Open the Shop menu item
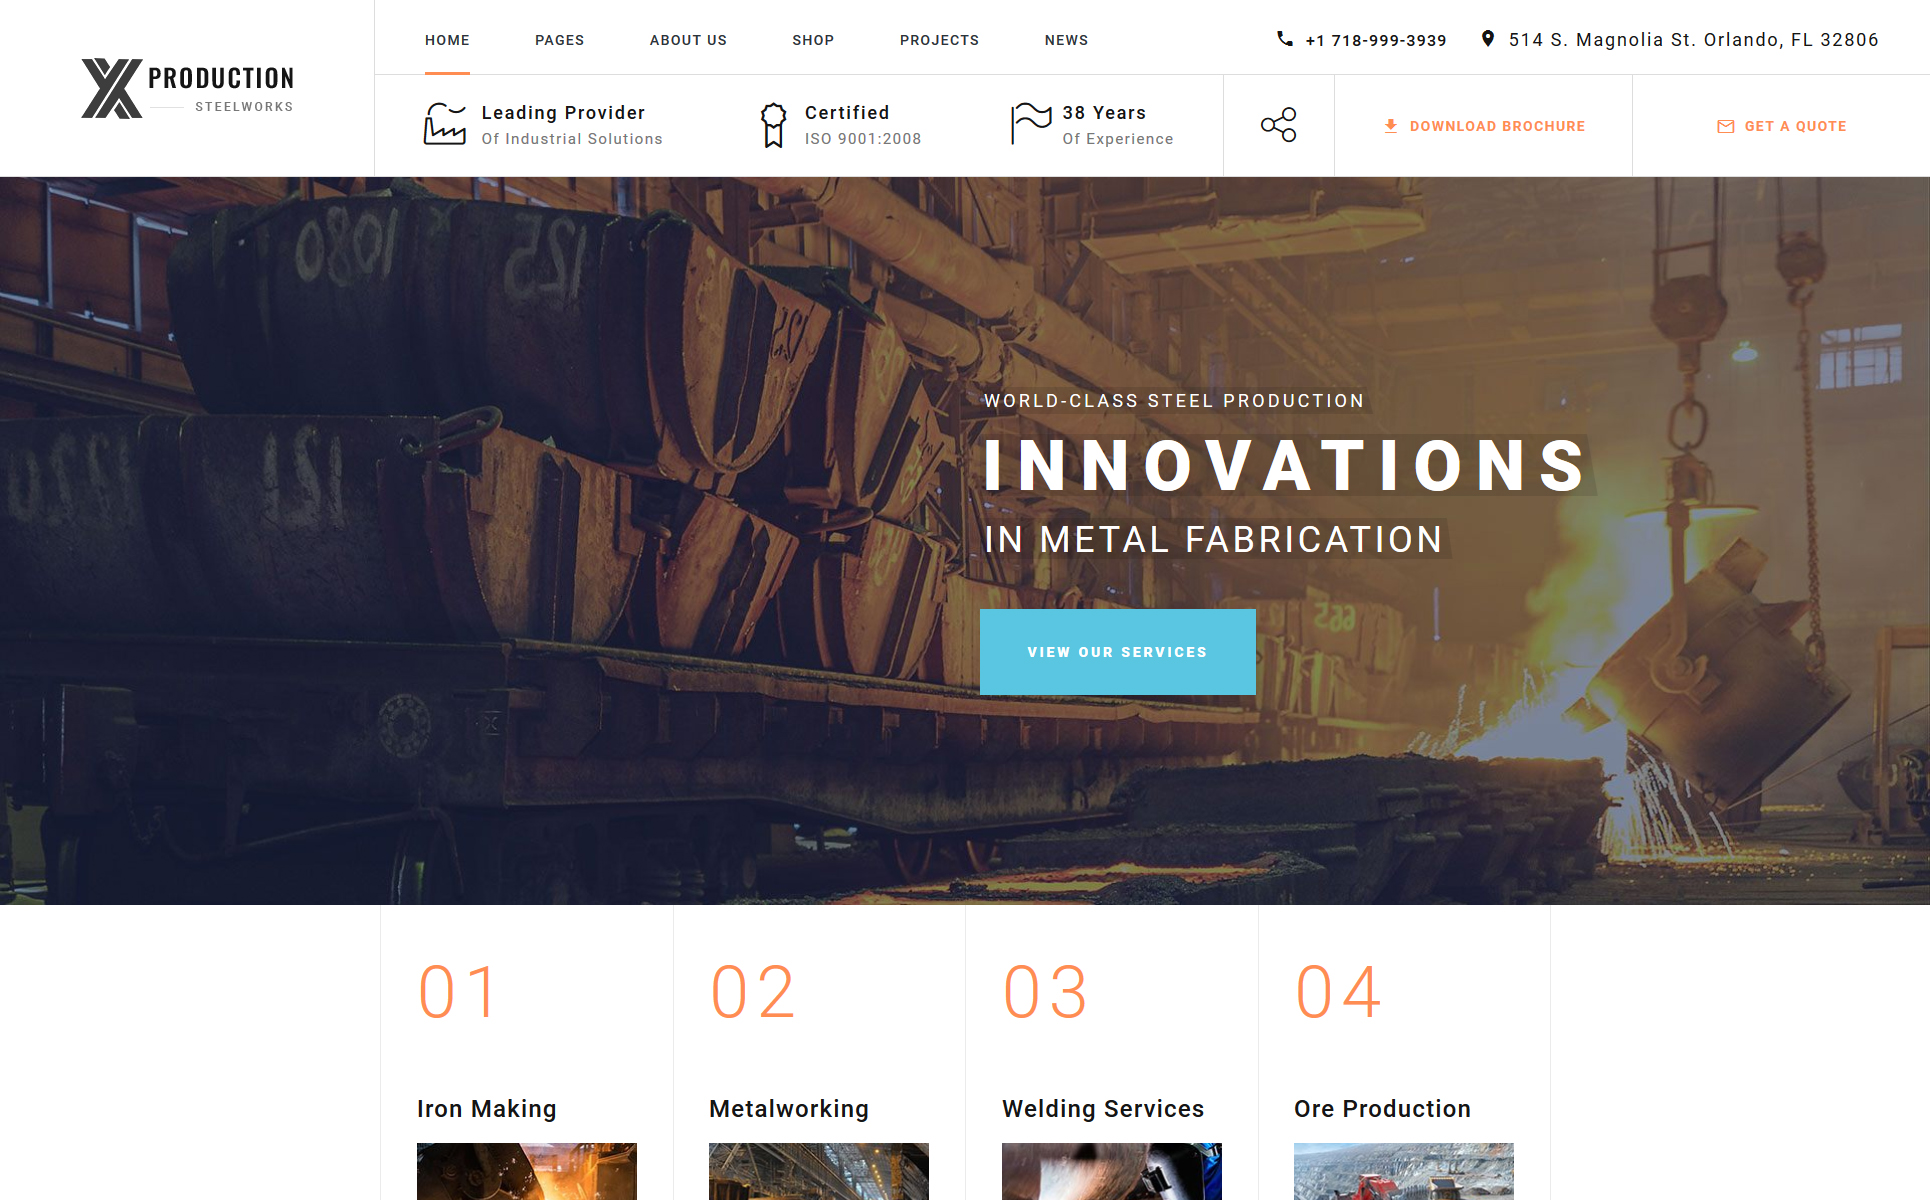 (813, 40)
